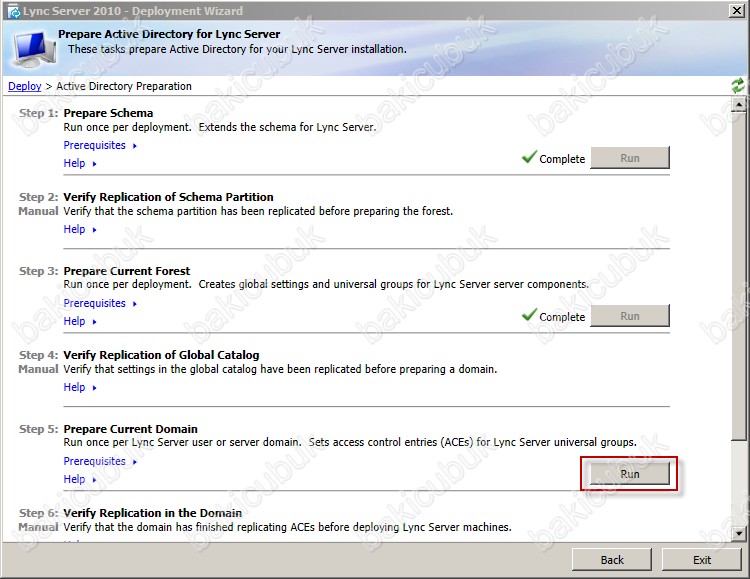Click the disabled Run button for Prepare Schema

pyautogui.click(x=629, y=158)
